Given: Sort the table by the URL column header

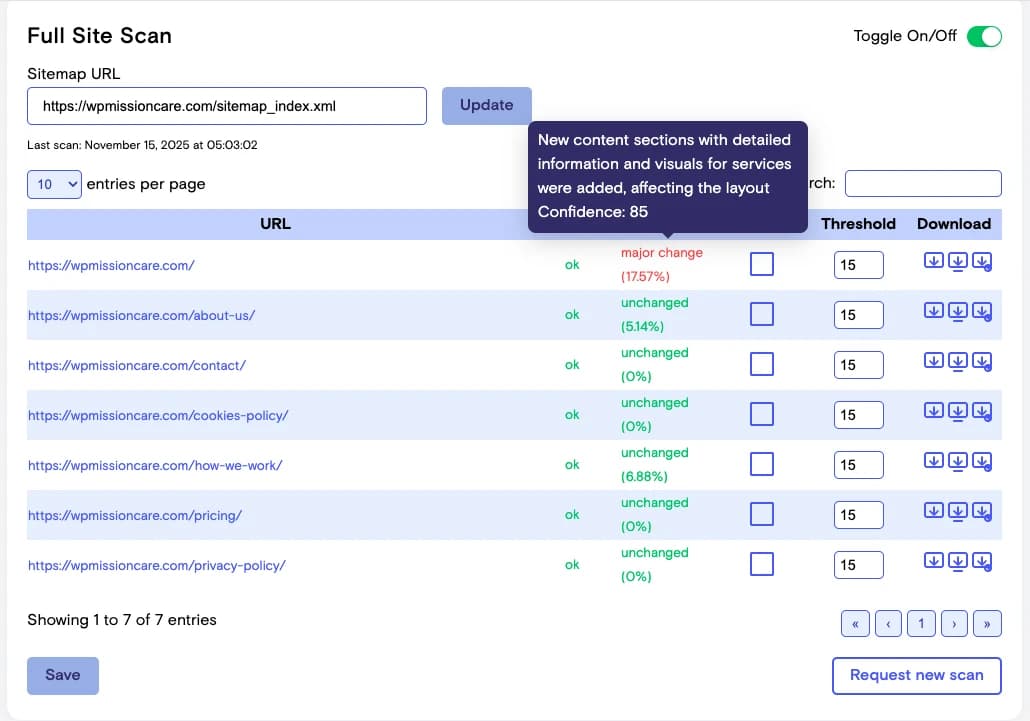Looking at the screenshot, I should [x=275, y=223].
